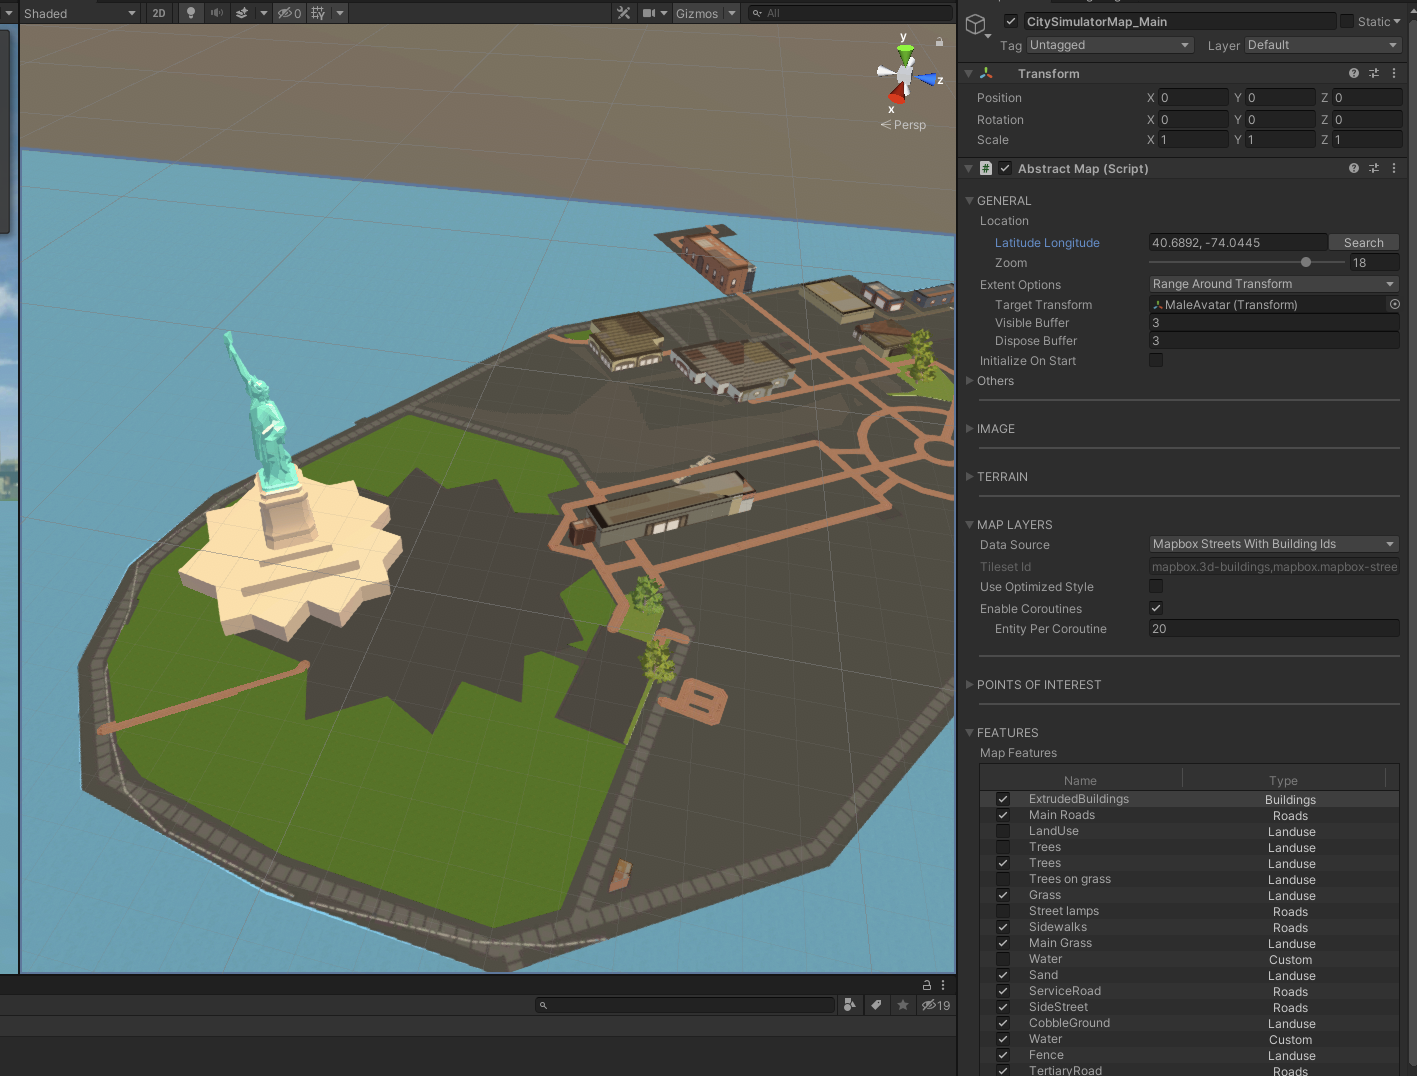Open Extent Options Range Around Transform dropdown
The image size is (1417, 1076).
1274,284
